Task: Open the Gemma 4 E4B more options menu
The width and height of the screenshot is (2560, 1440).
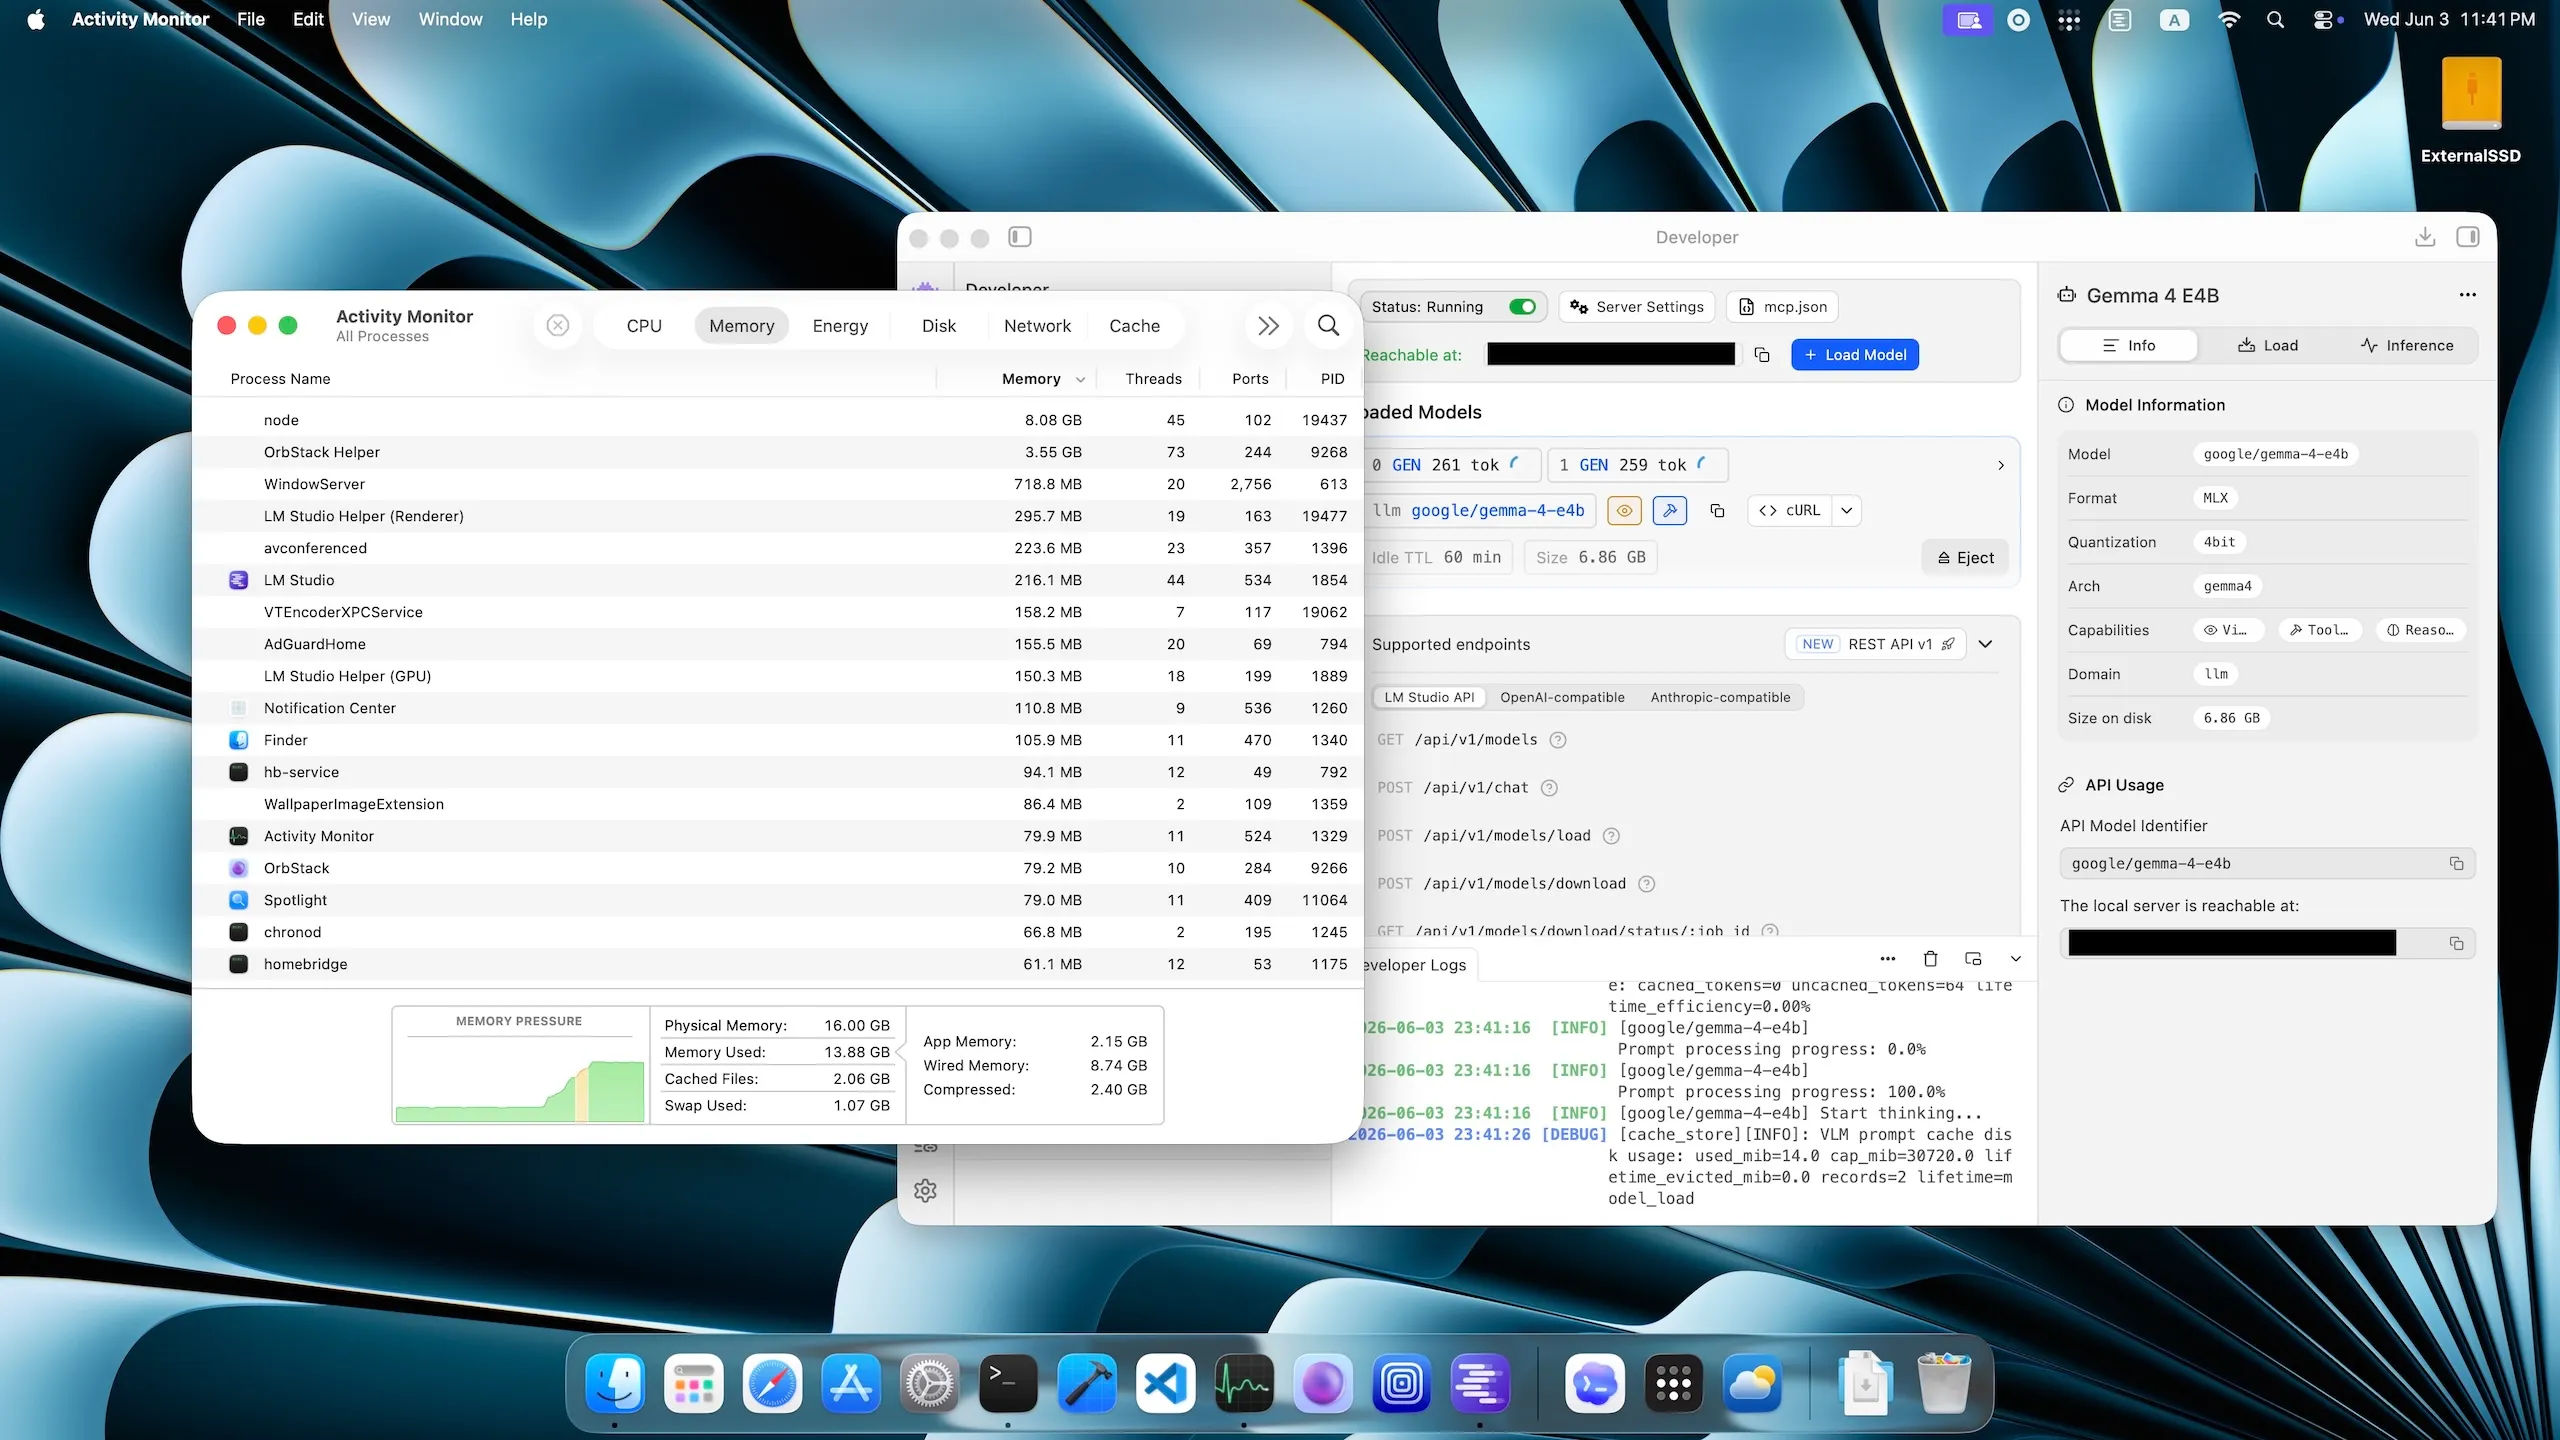Action: [x=2467, y=295]
